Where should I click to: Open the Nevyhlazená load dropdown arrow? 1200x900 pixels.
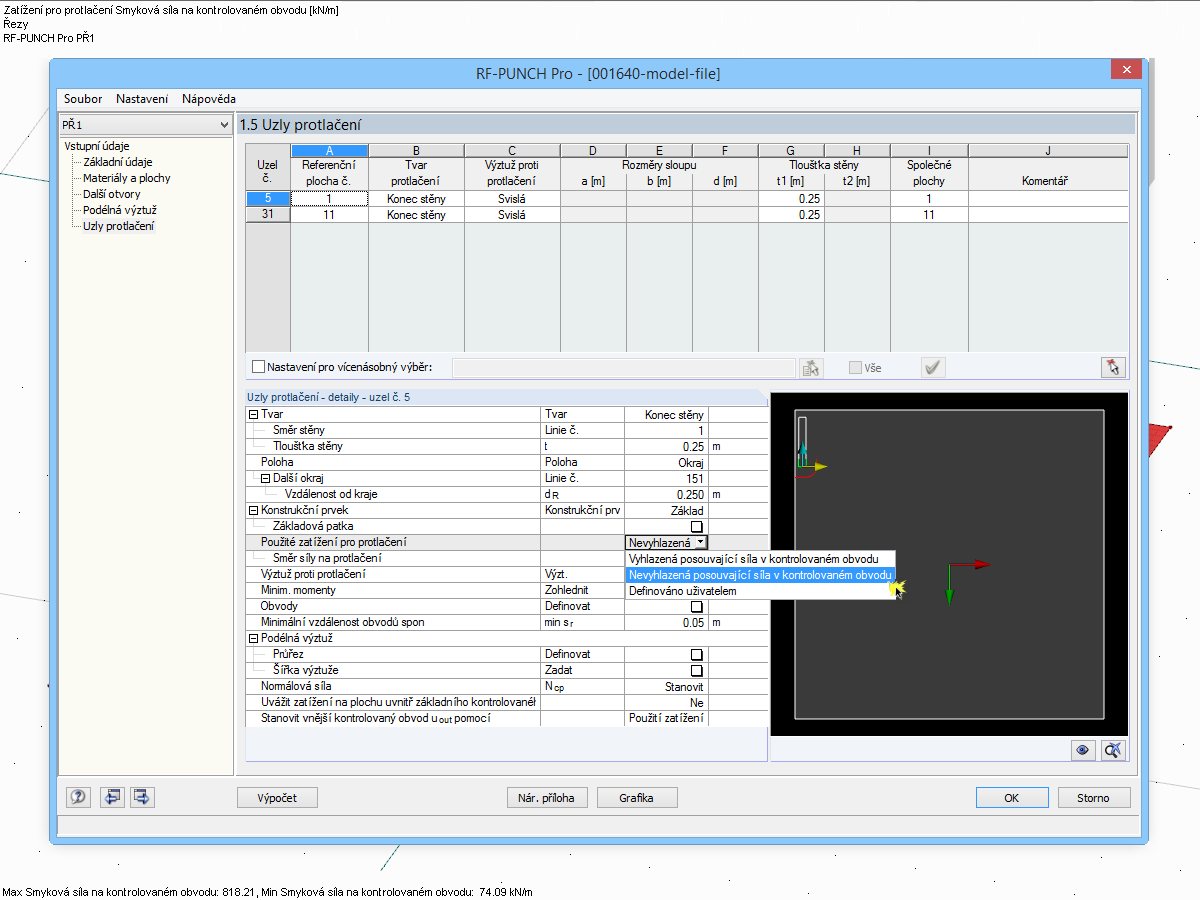pyautogui.click(x=701, y=542)
